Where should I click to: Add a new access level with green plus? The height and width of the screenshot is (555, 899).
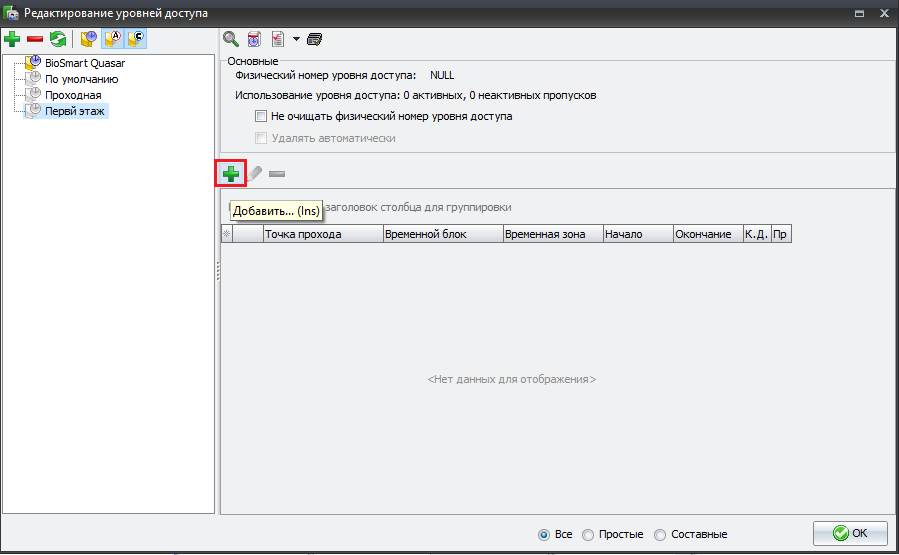(x=12, y=39)
